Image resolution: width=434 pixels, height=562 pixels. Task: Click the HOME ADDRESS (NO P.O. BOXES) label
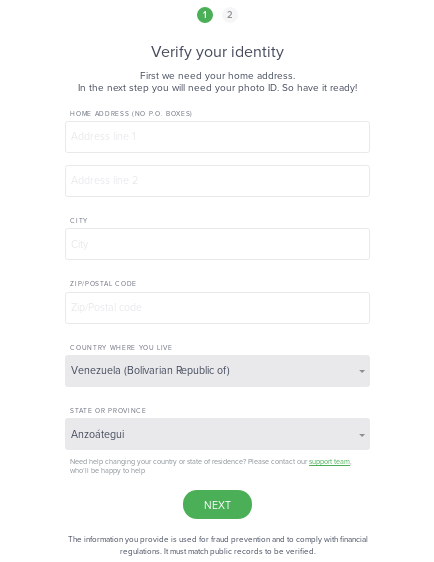pyautogui.click(x=130, y=114)
